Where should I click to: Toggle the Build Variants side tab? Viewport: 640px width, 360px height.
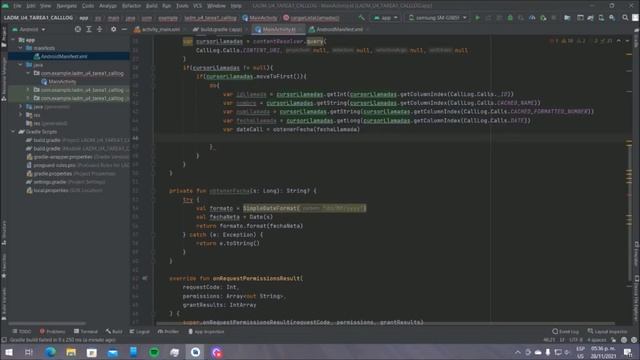coord(4,304)
